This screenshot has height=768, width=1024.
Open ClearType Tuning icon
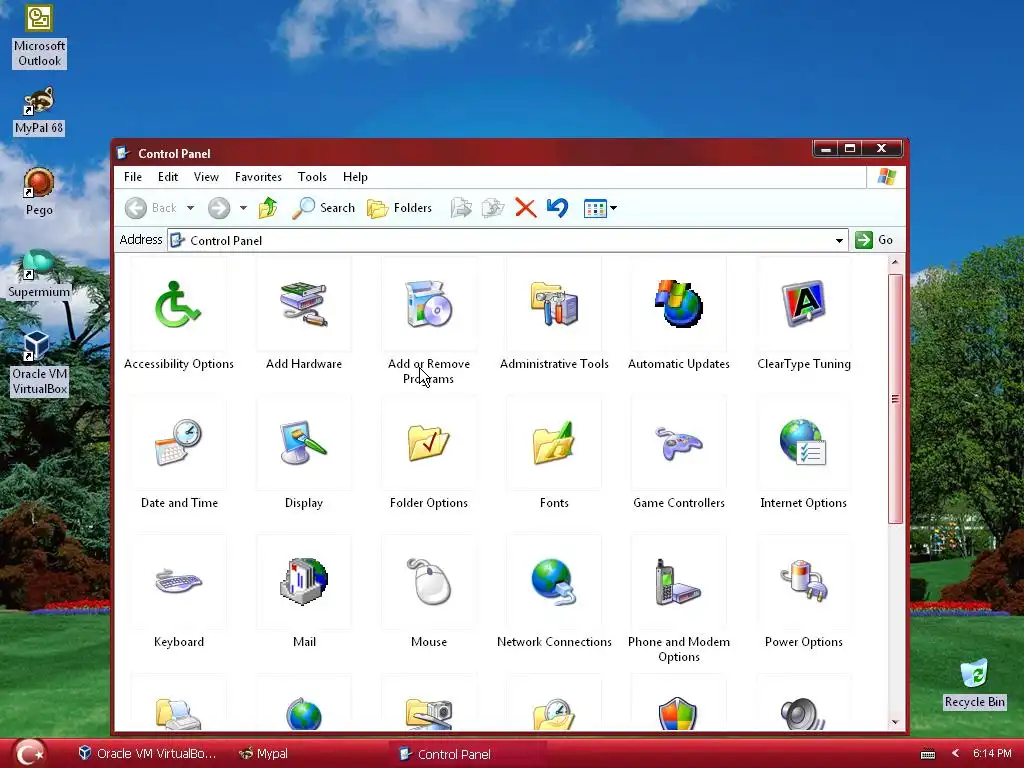coord(803,304)
